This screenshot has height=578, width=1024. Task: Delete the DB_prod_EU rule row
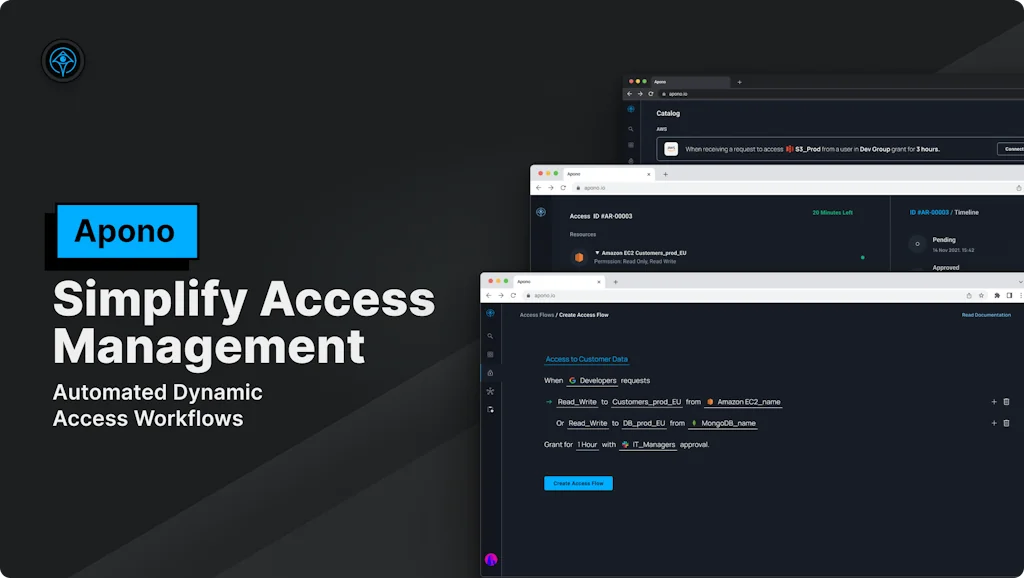coord(1006,423)
